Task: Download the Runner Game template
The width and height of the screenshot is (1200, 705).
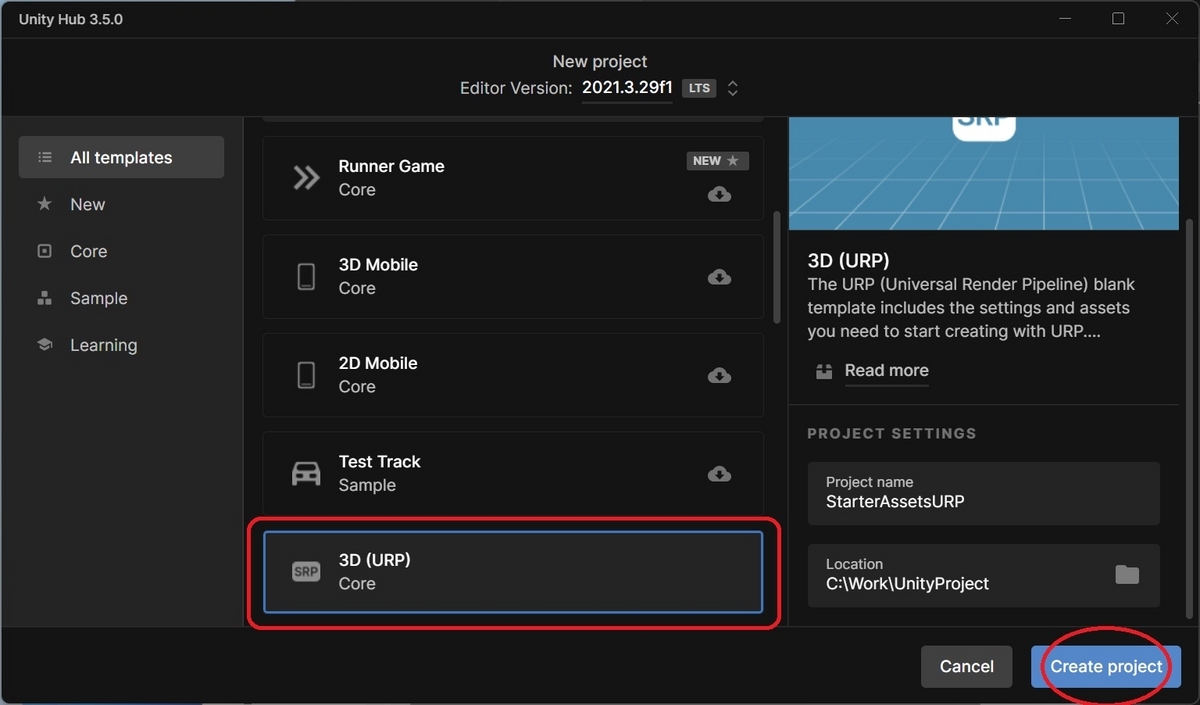Action: pos(718,194)
